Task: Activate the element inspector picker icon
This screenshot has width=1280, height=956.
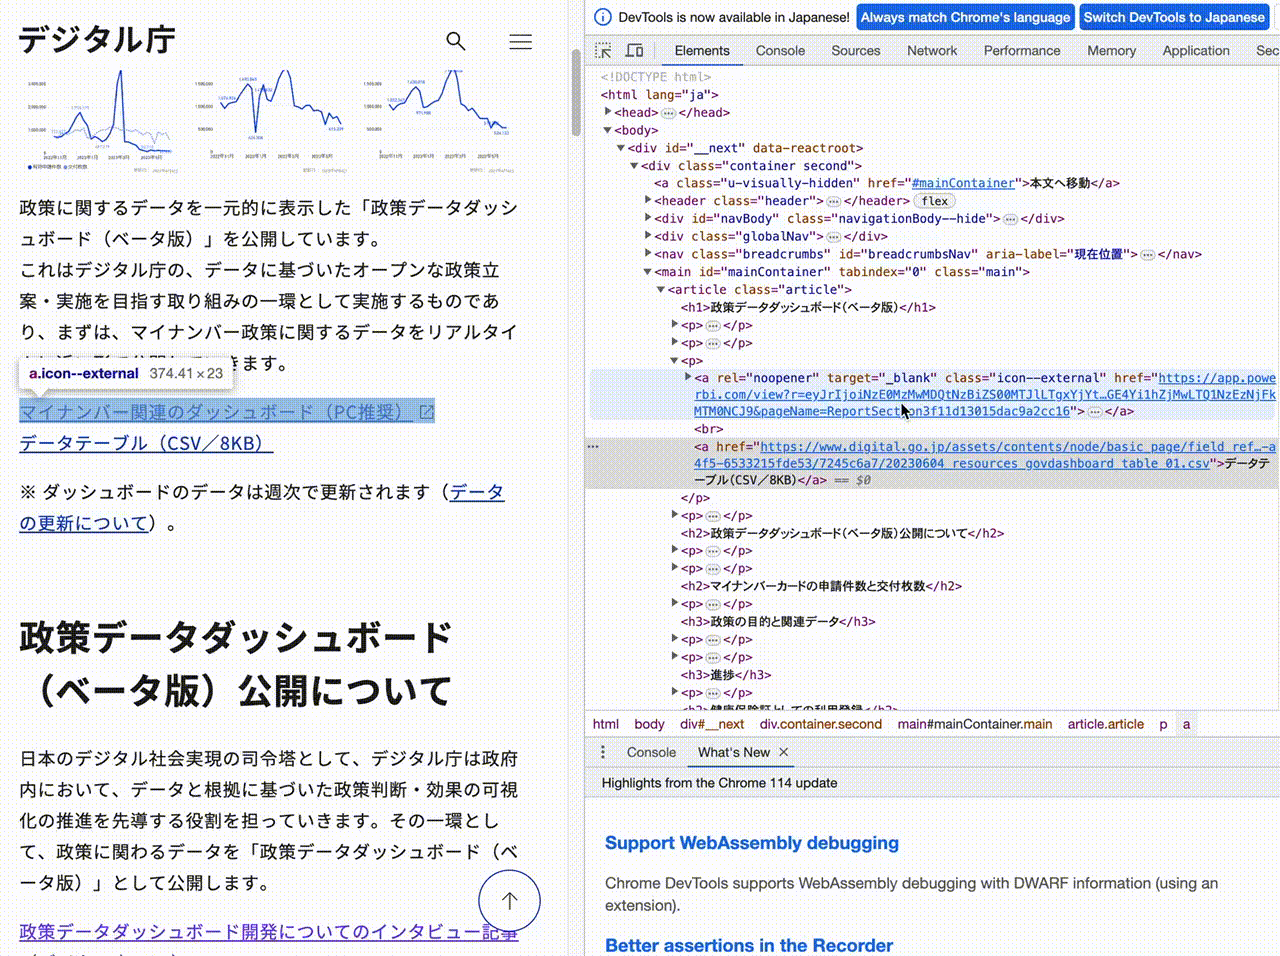Action: (603, 50)
